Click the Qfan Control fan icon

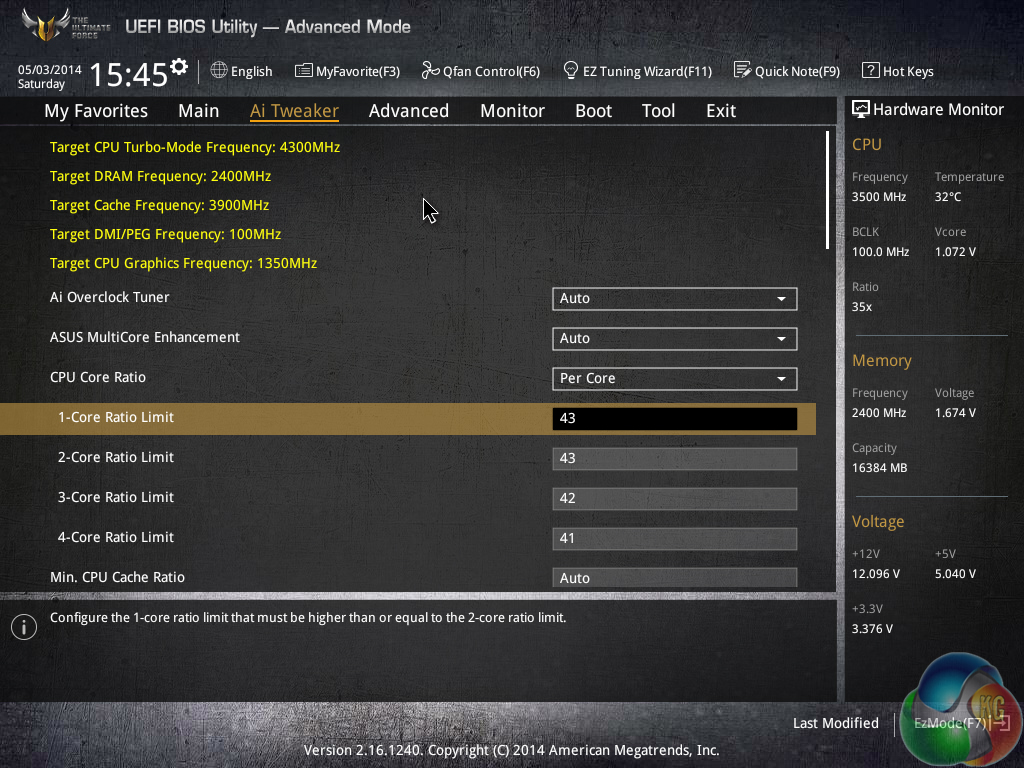430,70
